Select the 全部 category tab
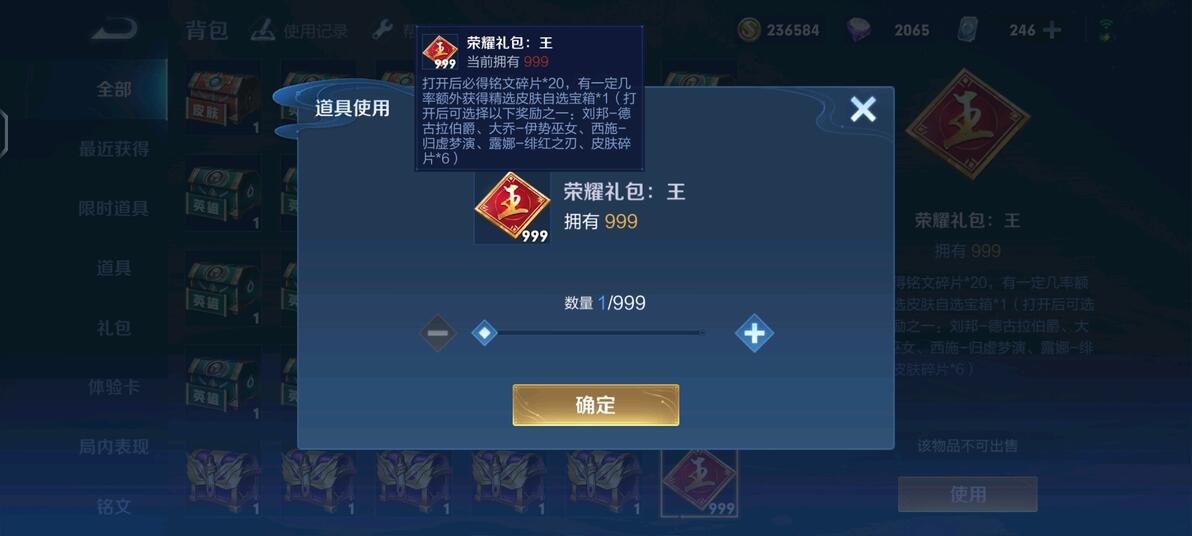Image resolution: width=1192 pixels, height=536 pixels. pyautogui.click(x=113, y=89)
